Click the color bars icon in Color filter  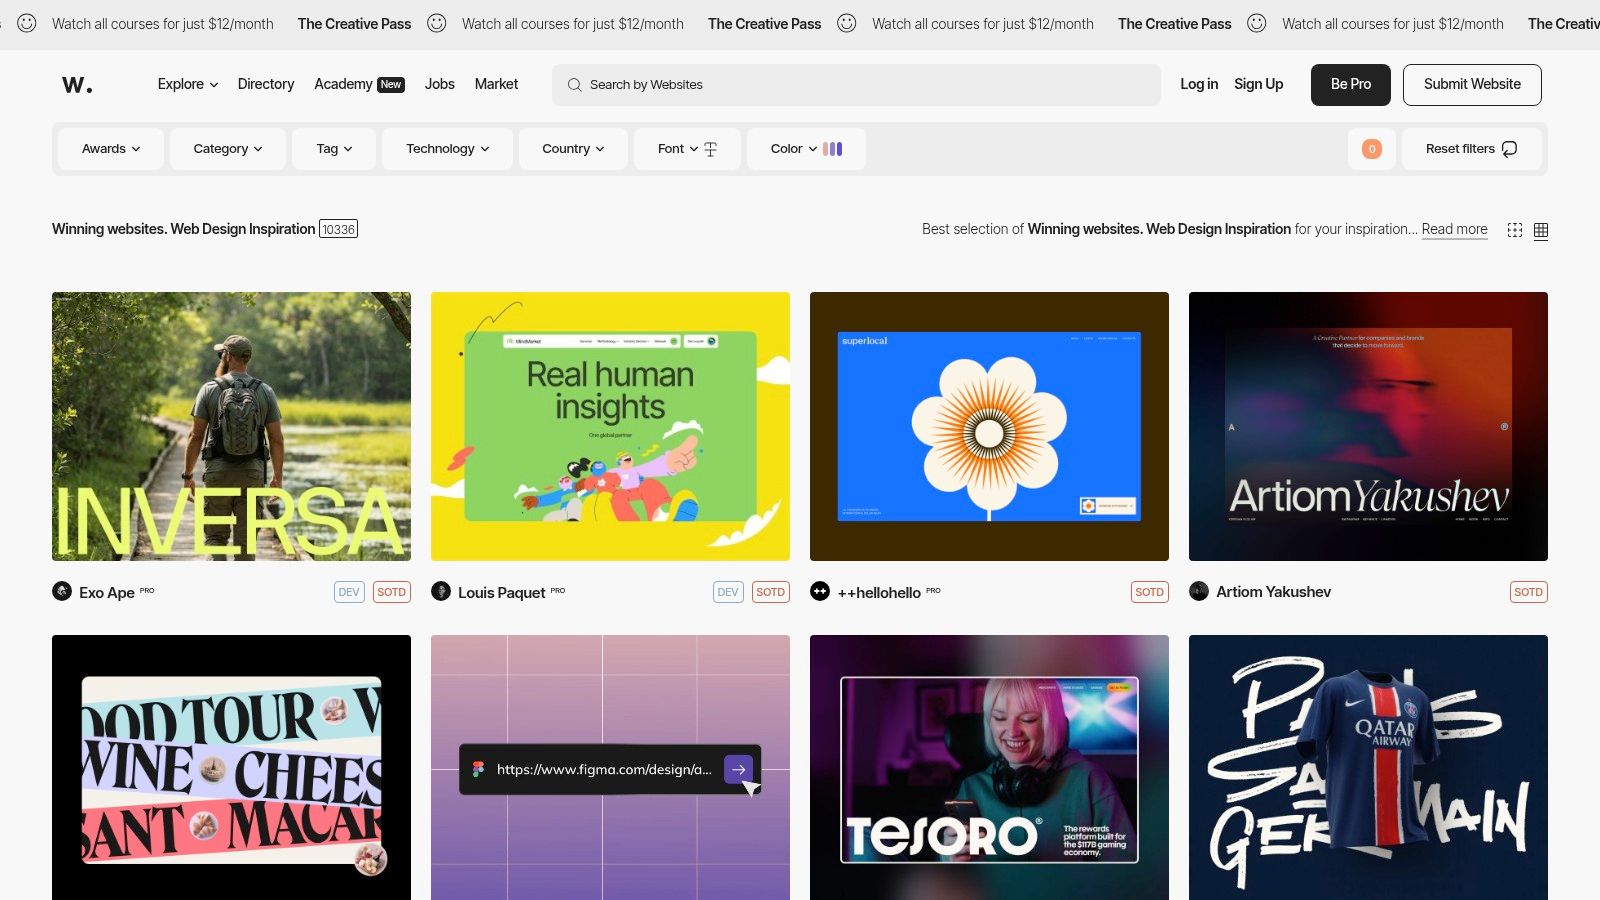point(833,148)
